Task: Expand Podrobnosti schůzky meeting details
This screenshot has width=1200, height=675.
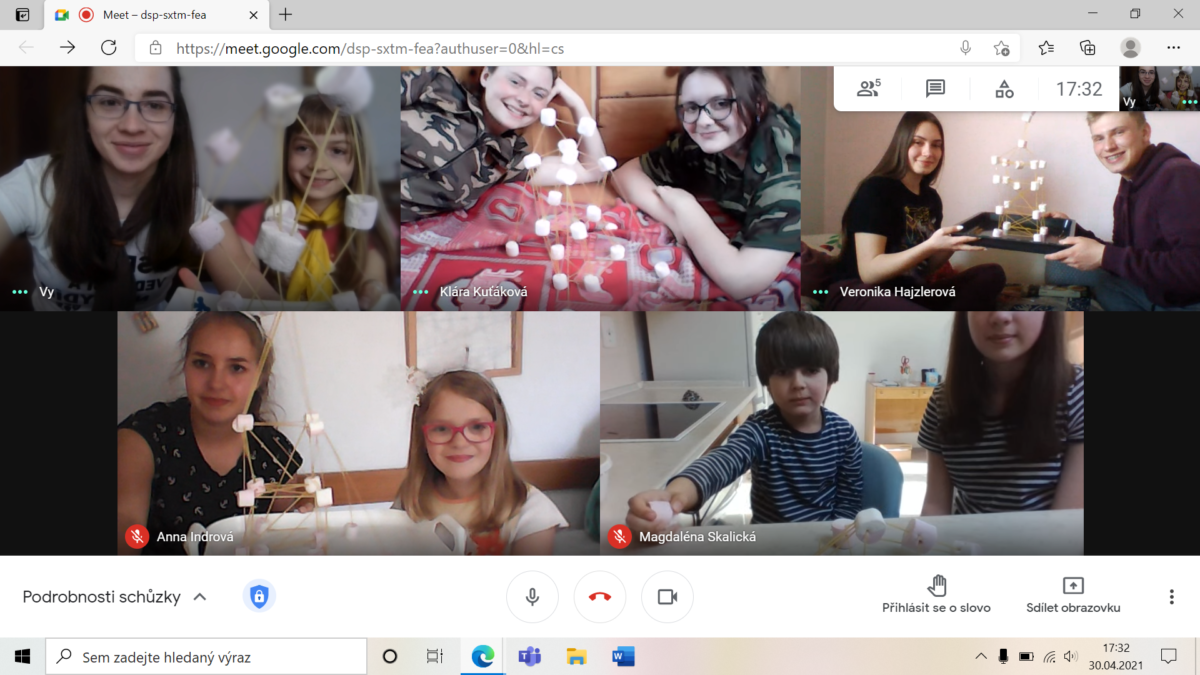Action: [114, 597]
